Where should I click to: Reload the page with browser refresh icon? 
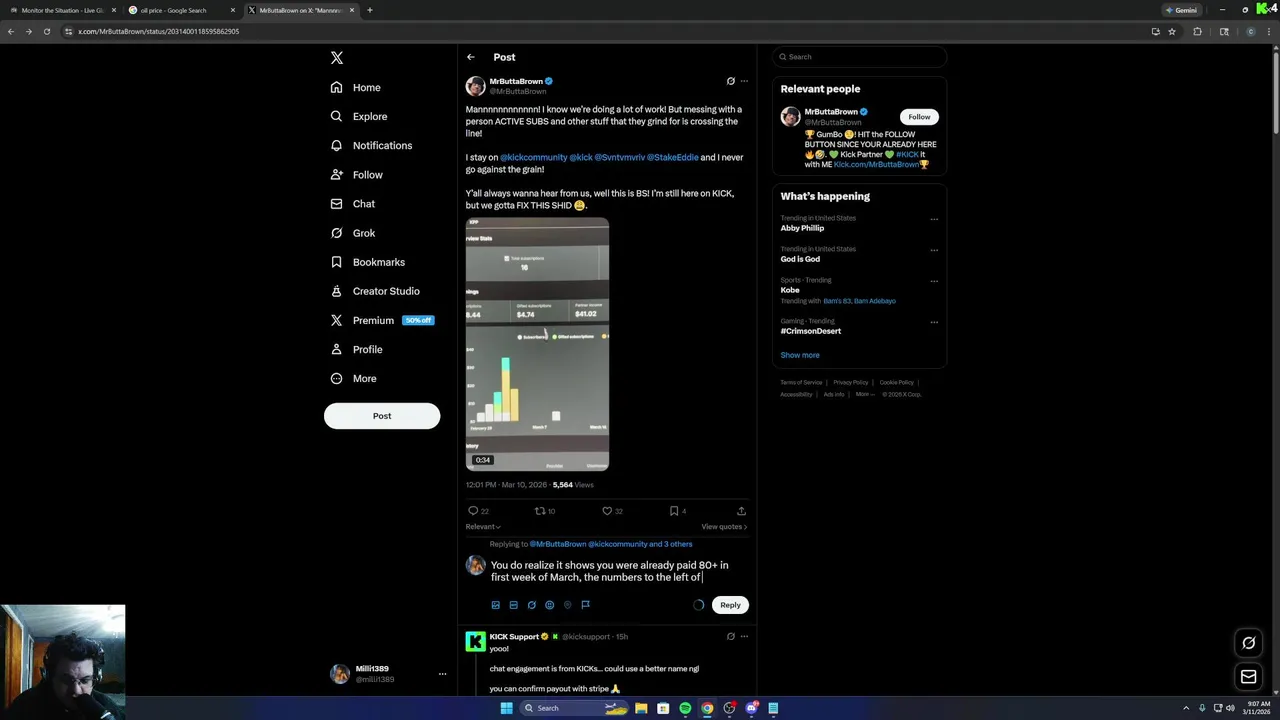pos(46,31)
